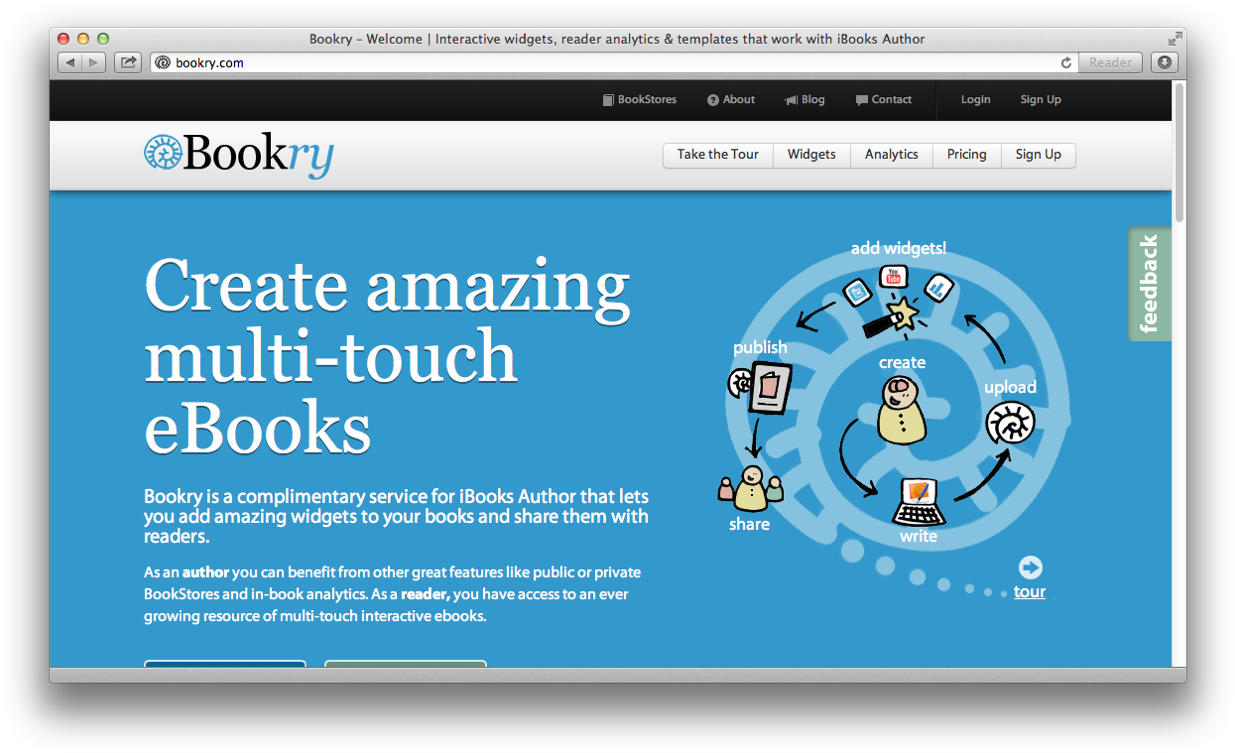This screenshot has width=1235, height=753.
Task: Select Sign Up in the main menu
Action: click(1039, 155)
